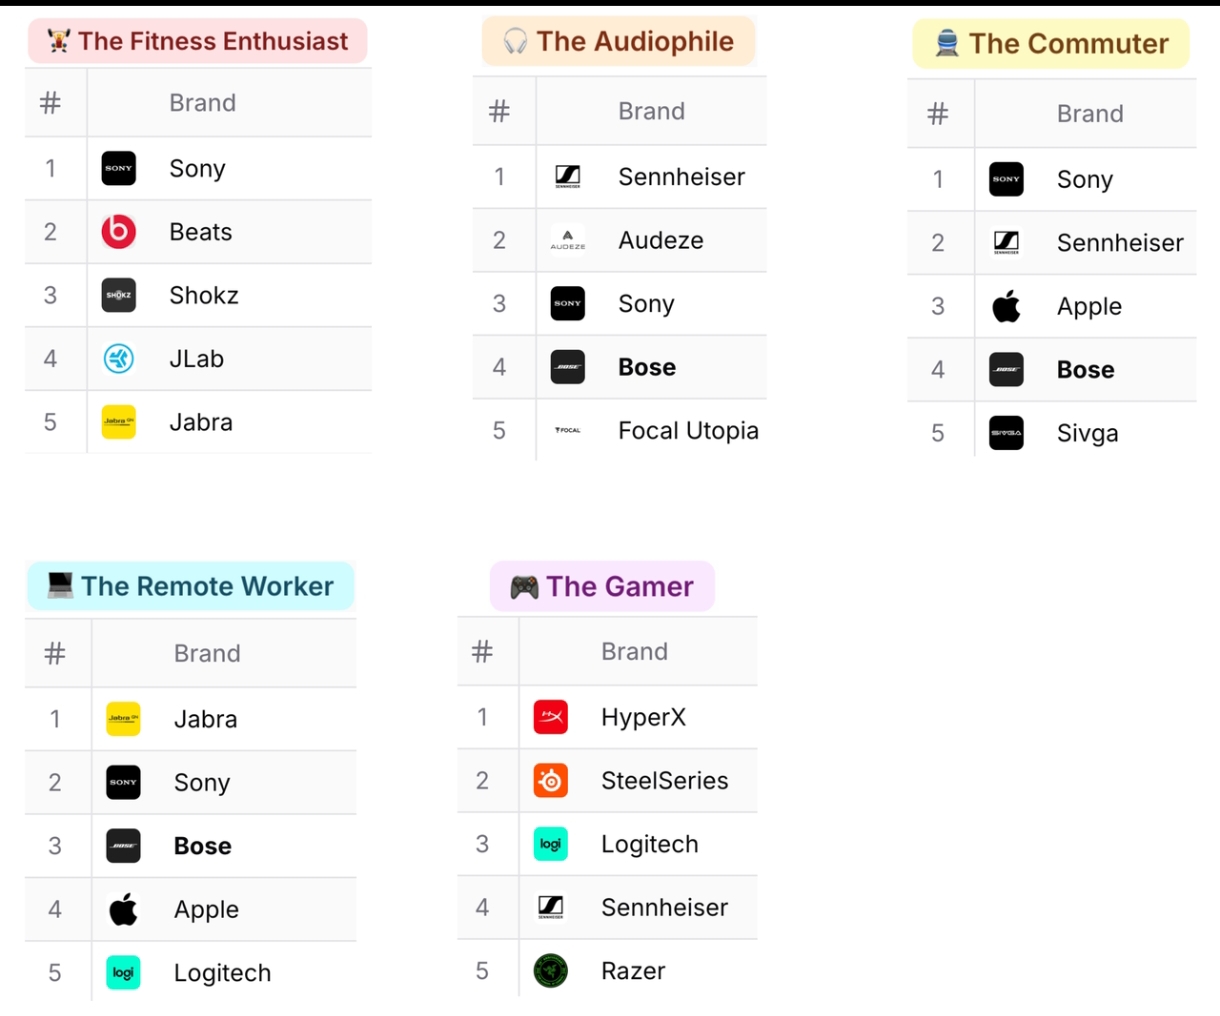Click the Beats logo in the Fitness Enthusiast table

pyautogui.click(x=119, y=232)
